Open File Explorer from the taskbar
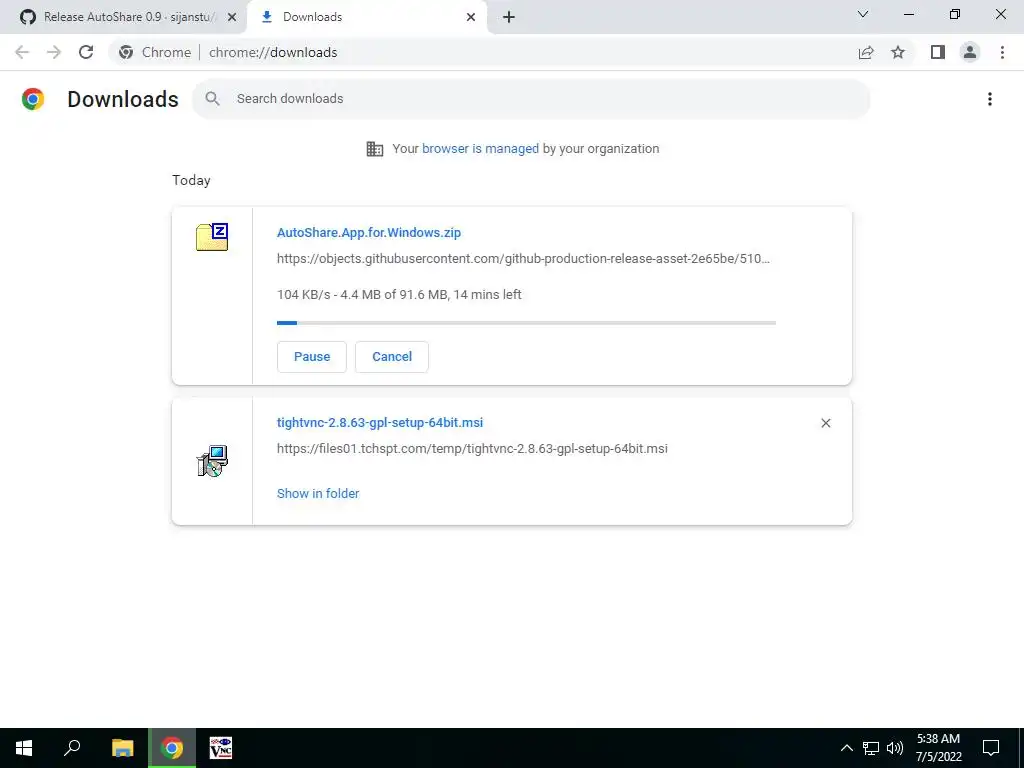 122,748
